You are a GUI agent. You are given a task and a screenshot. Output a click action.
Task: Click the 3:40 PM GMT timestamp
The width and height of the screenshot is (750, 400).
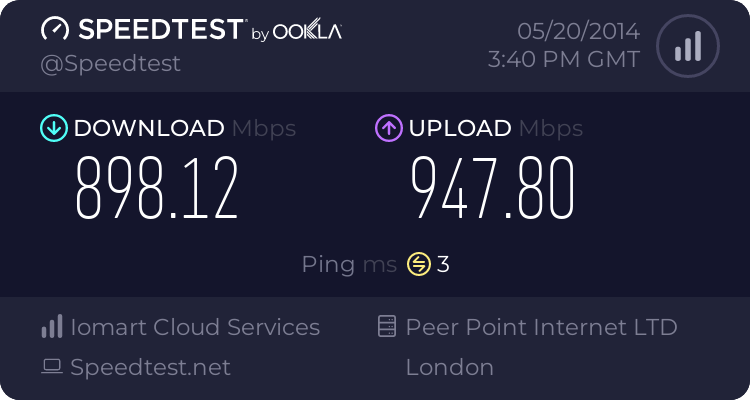(563, 60)
